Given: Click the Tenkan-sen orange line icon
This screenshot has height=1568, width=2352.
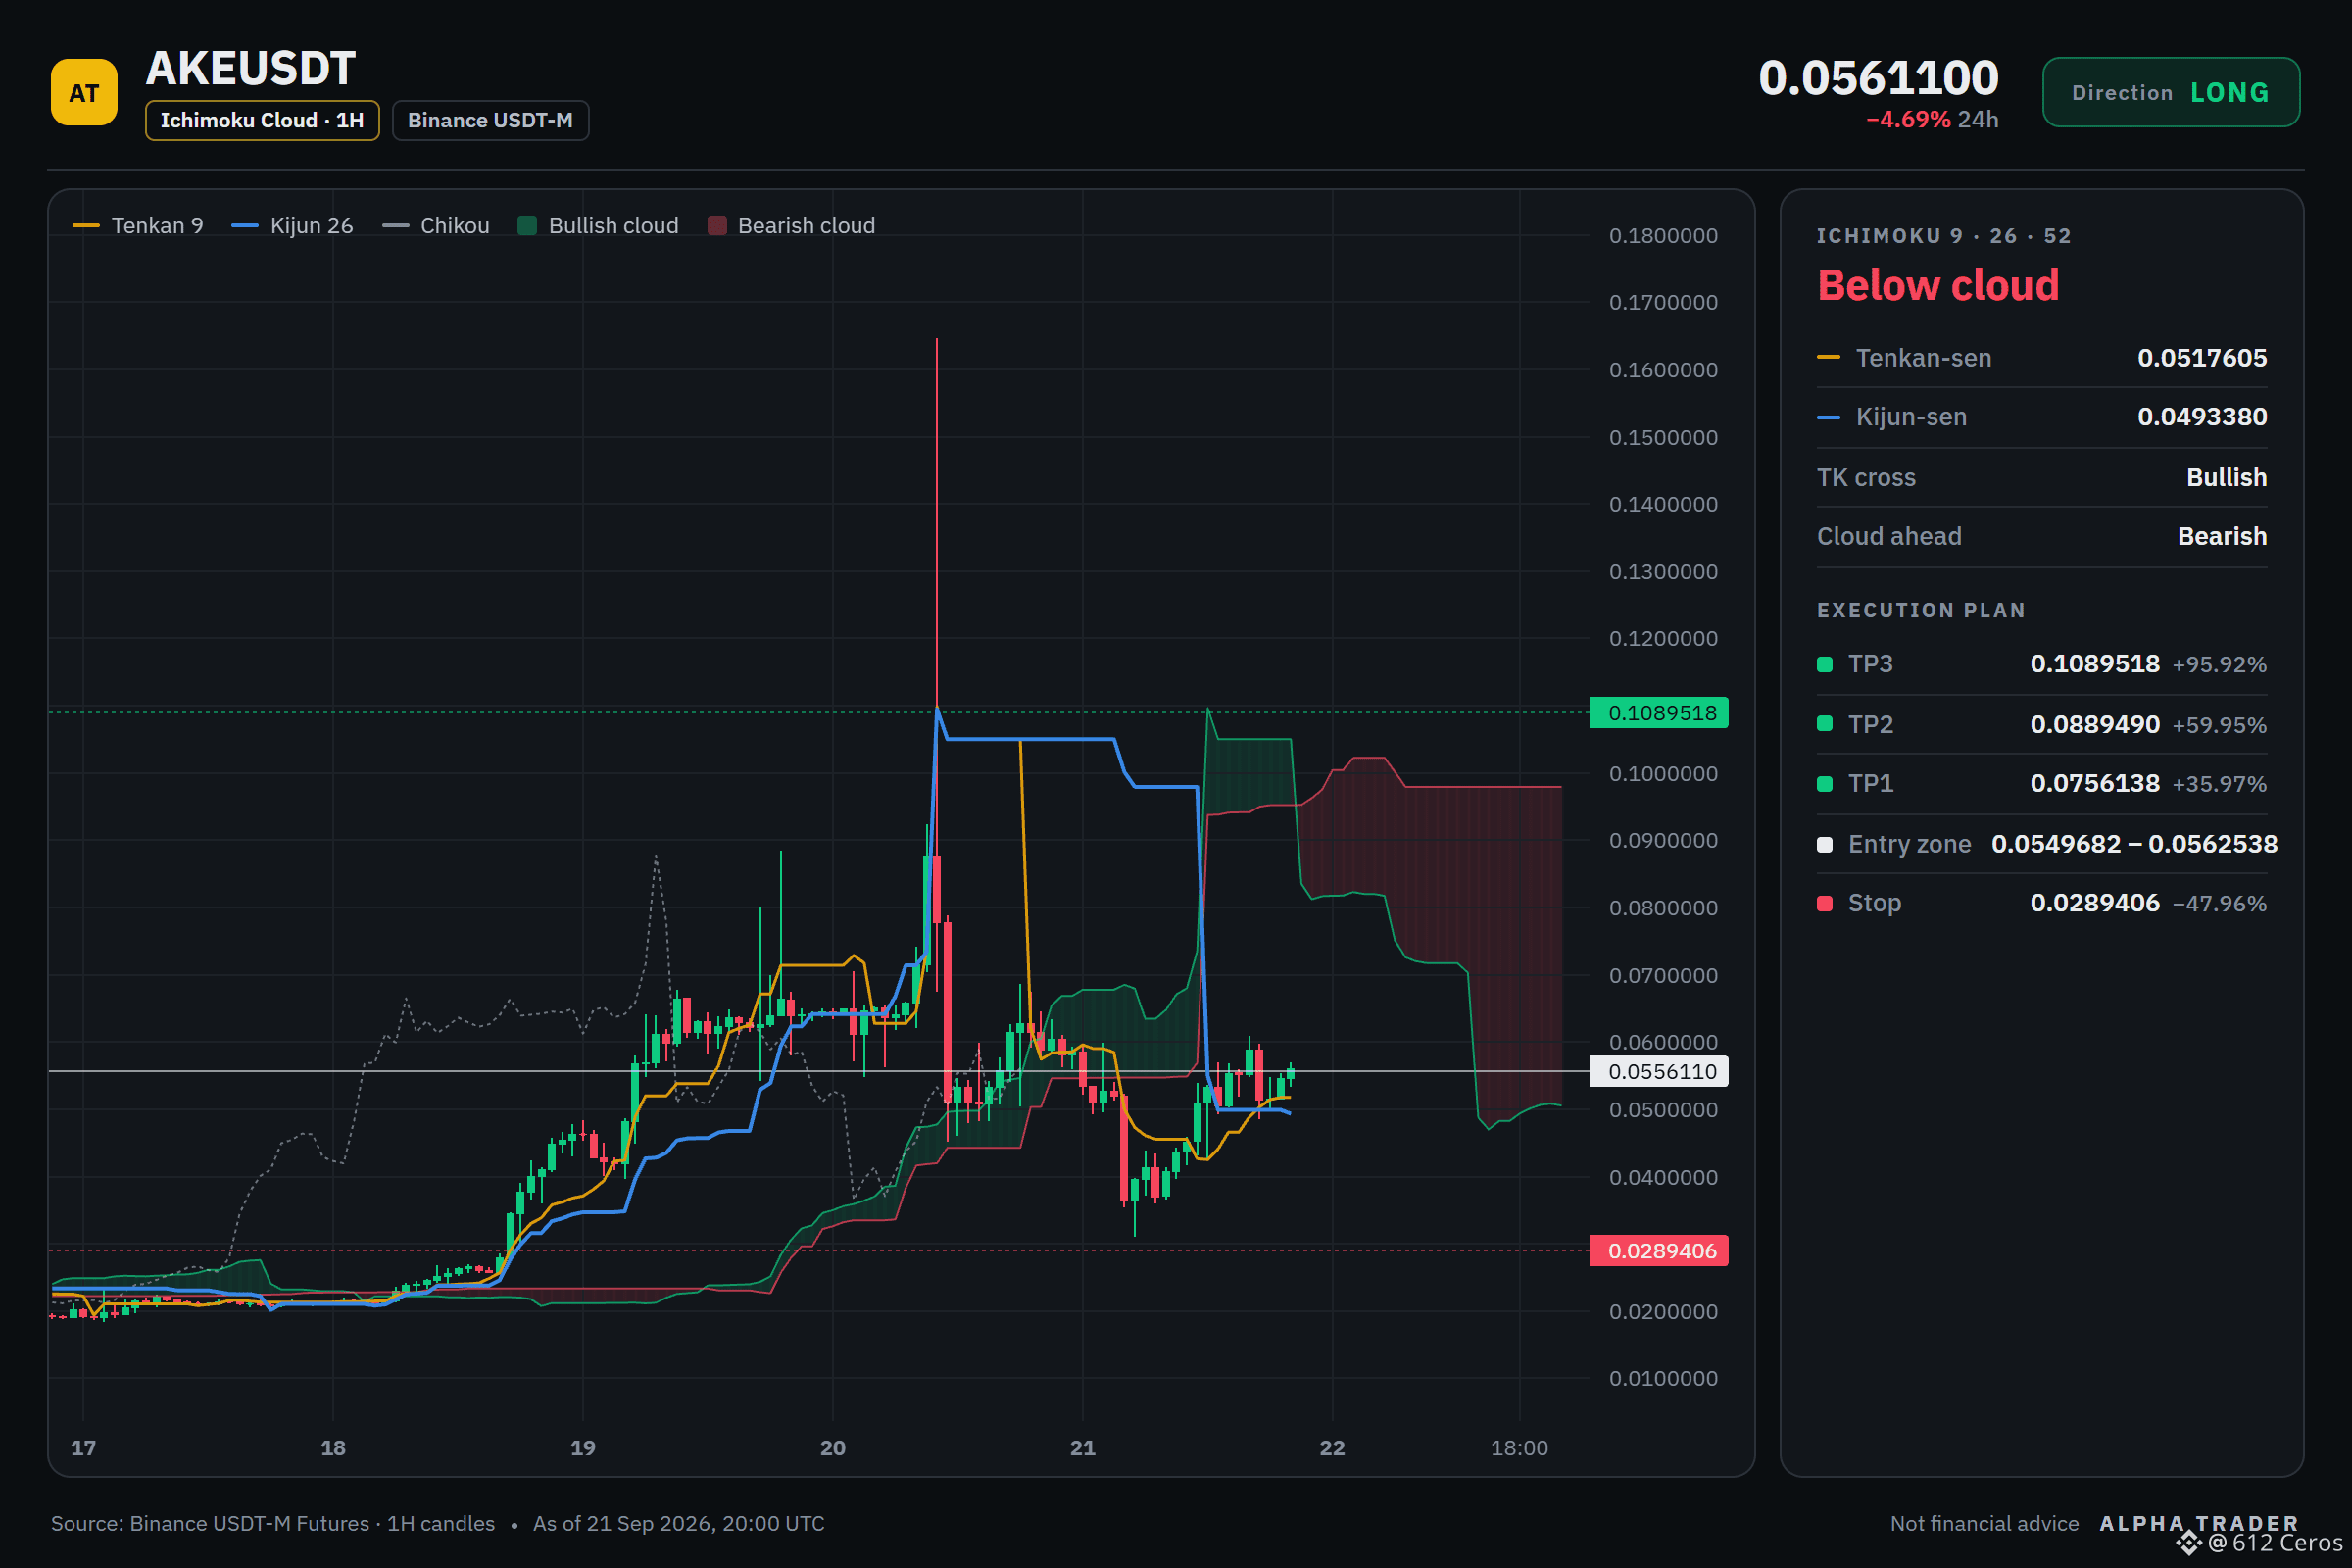Looking at the screenshot, I should click(x=1828, y=358).
